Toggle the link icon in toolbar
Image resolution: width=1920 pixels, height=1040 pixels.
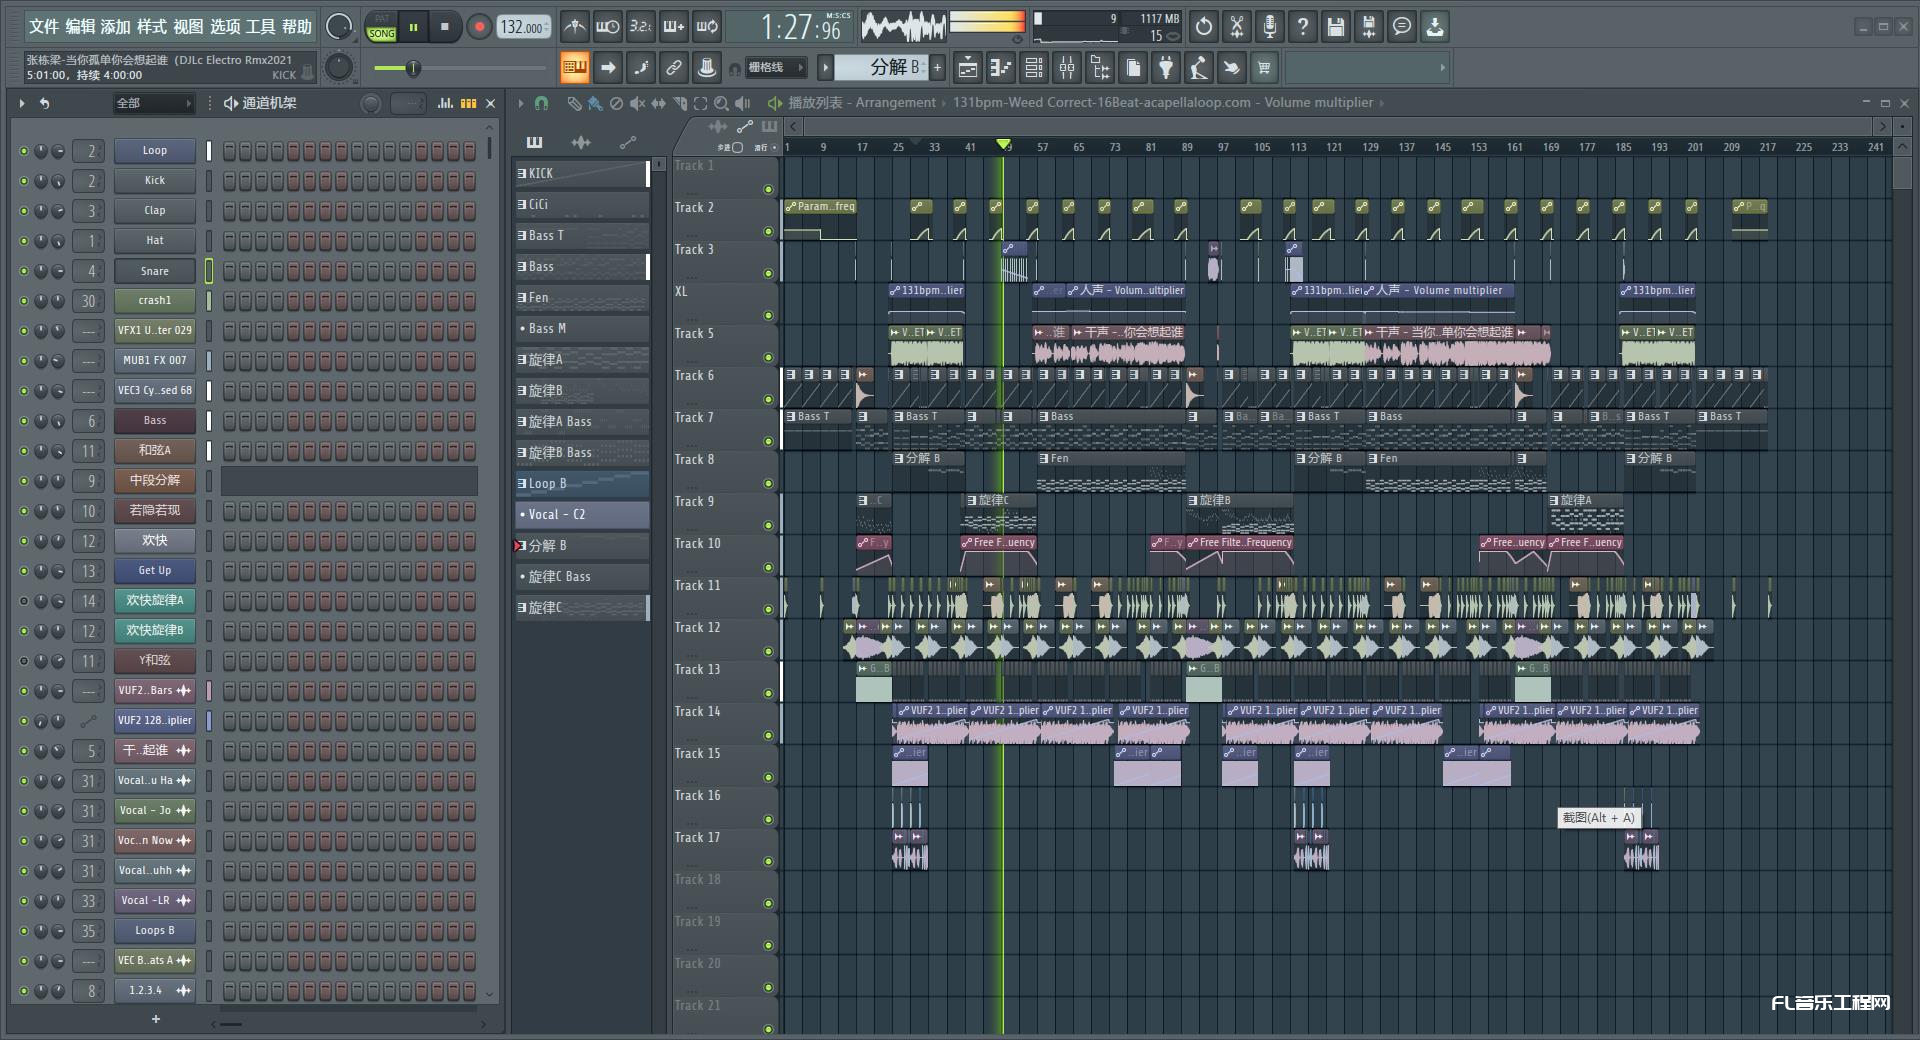coord(673,68)
